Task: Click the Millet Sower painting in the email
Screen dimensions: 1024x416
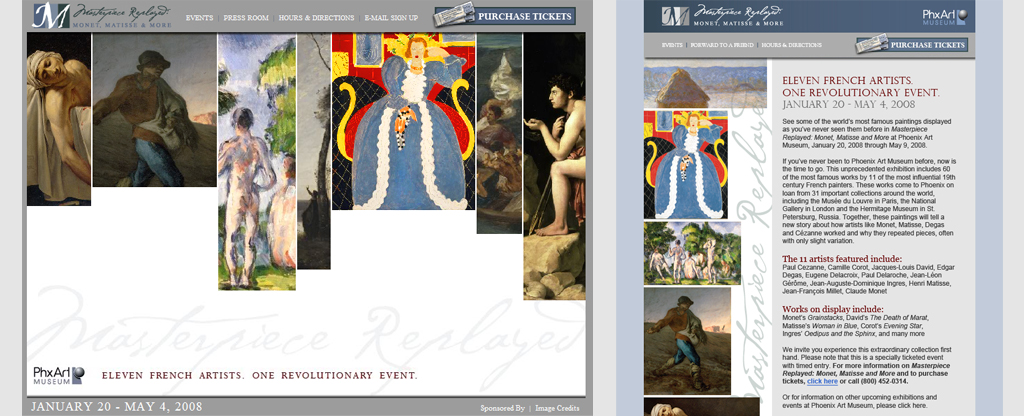Action: 687,341
